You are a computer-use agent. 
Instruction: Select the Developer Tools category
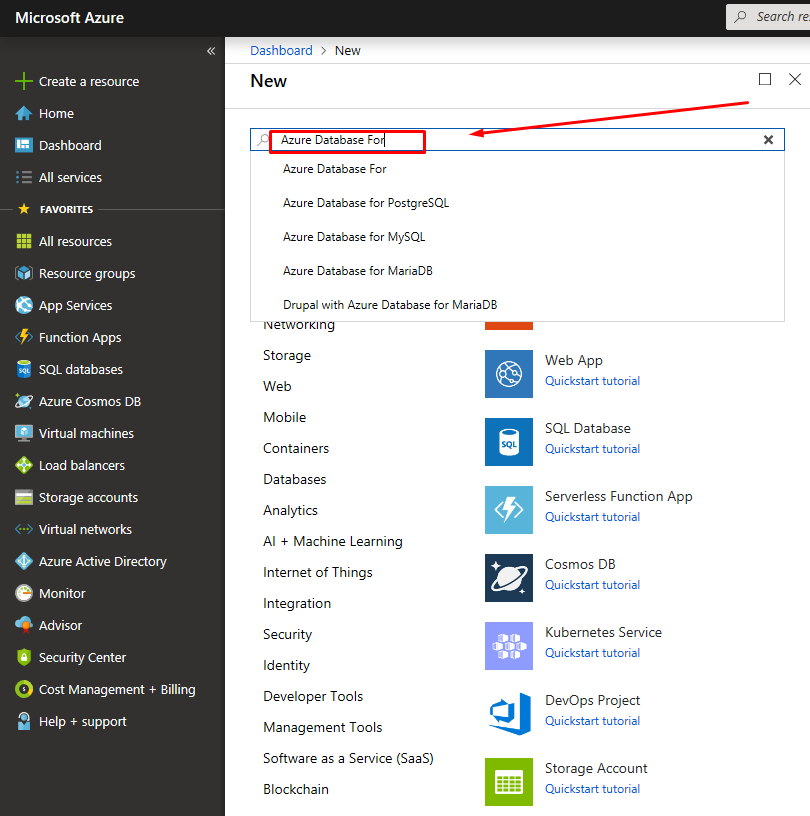click(313, 696)
